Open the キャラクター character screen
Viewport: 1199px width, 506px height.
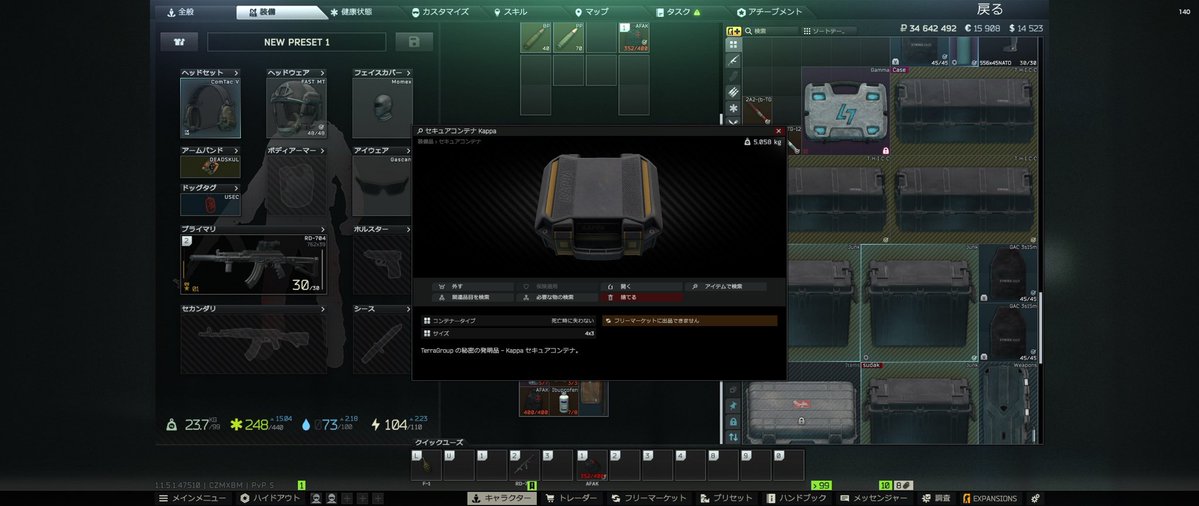[x=502, y=498]
